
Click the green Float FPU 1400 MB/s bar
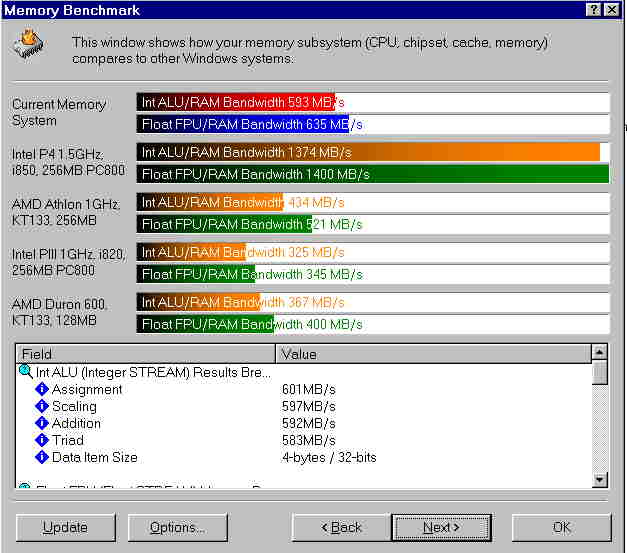(x=373, y=174)
